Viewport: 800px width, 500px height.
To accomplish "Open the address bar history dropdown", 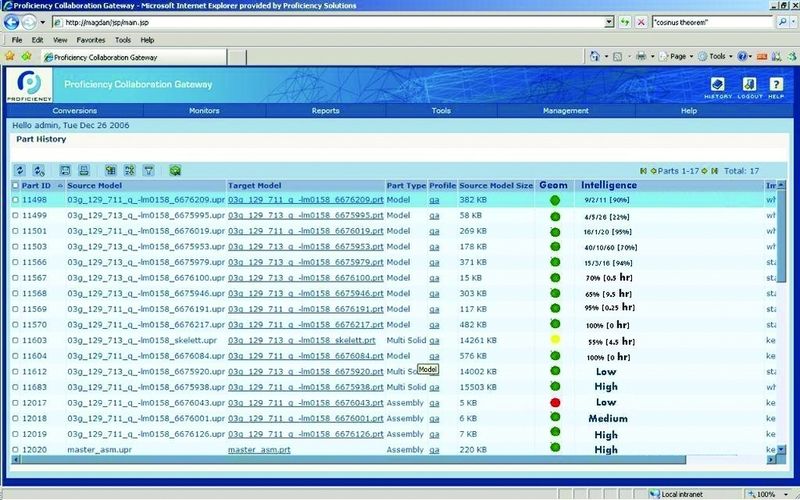I will [x=609, y=22].
